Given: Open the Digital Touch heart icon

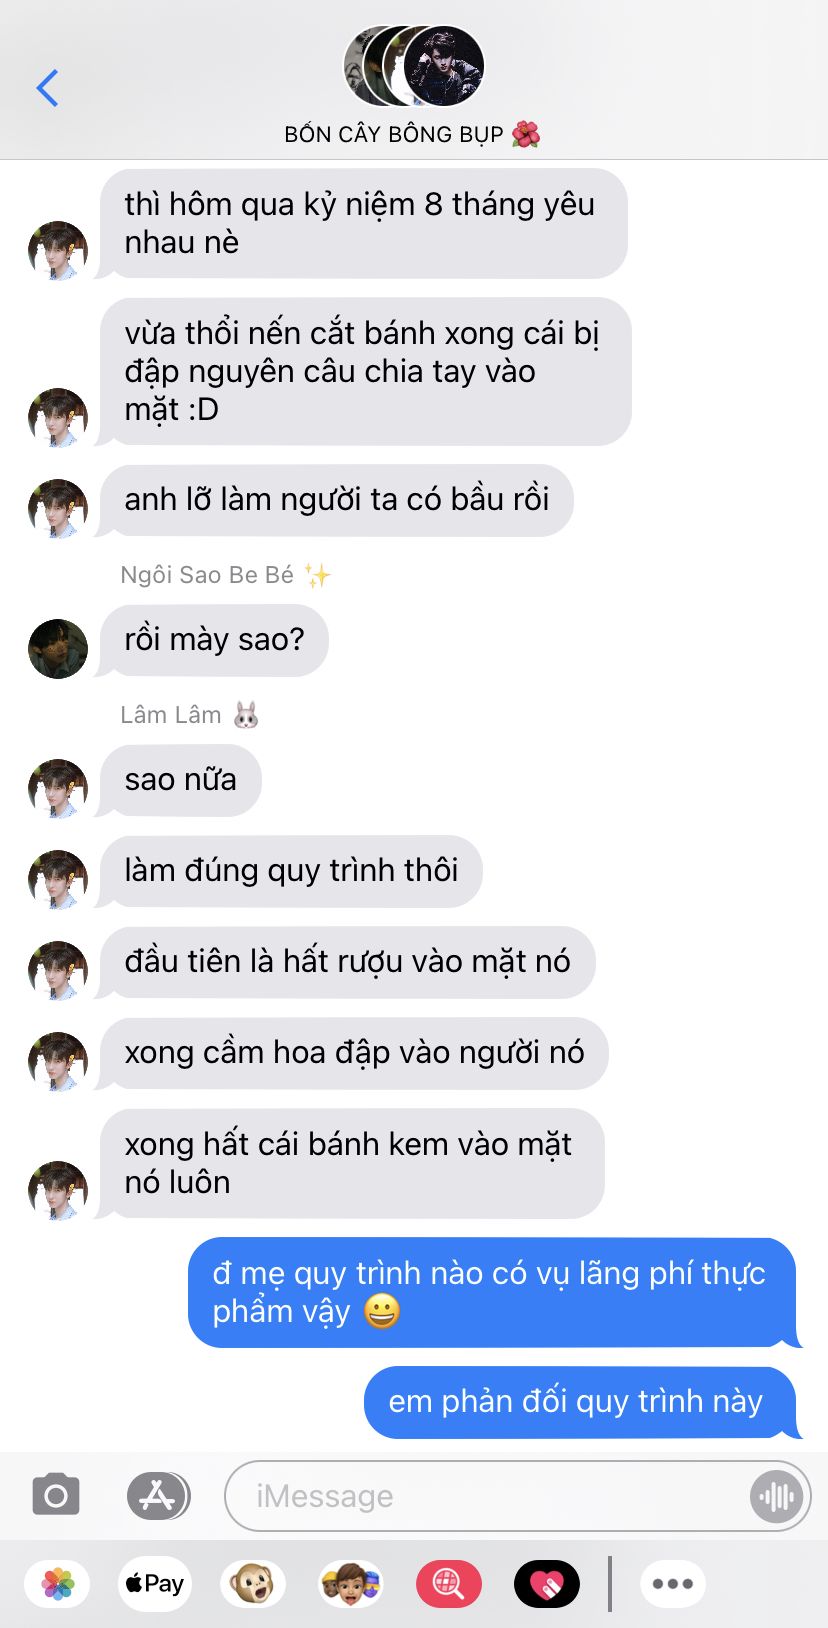Looking at the screenshot, I should (546, 1584).
